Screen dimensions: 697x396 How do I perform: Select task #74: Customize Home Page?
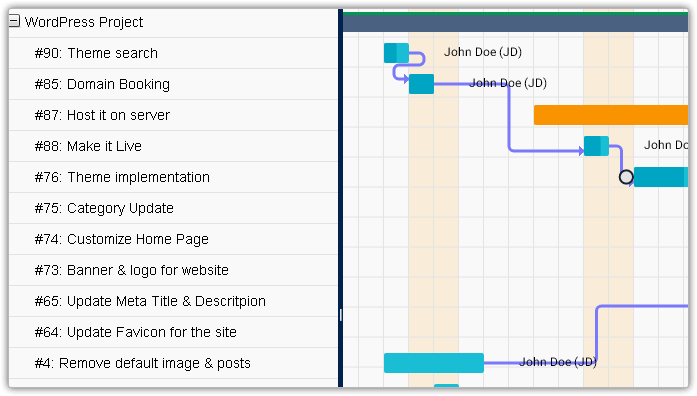click(173, 240)
